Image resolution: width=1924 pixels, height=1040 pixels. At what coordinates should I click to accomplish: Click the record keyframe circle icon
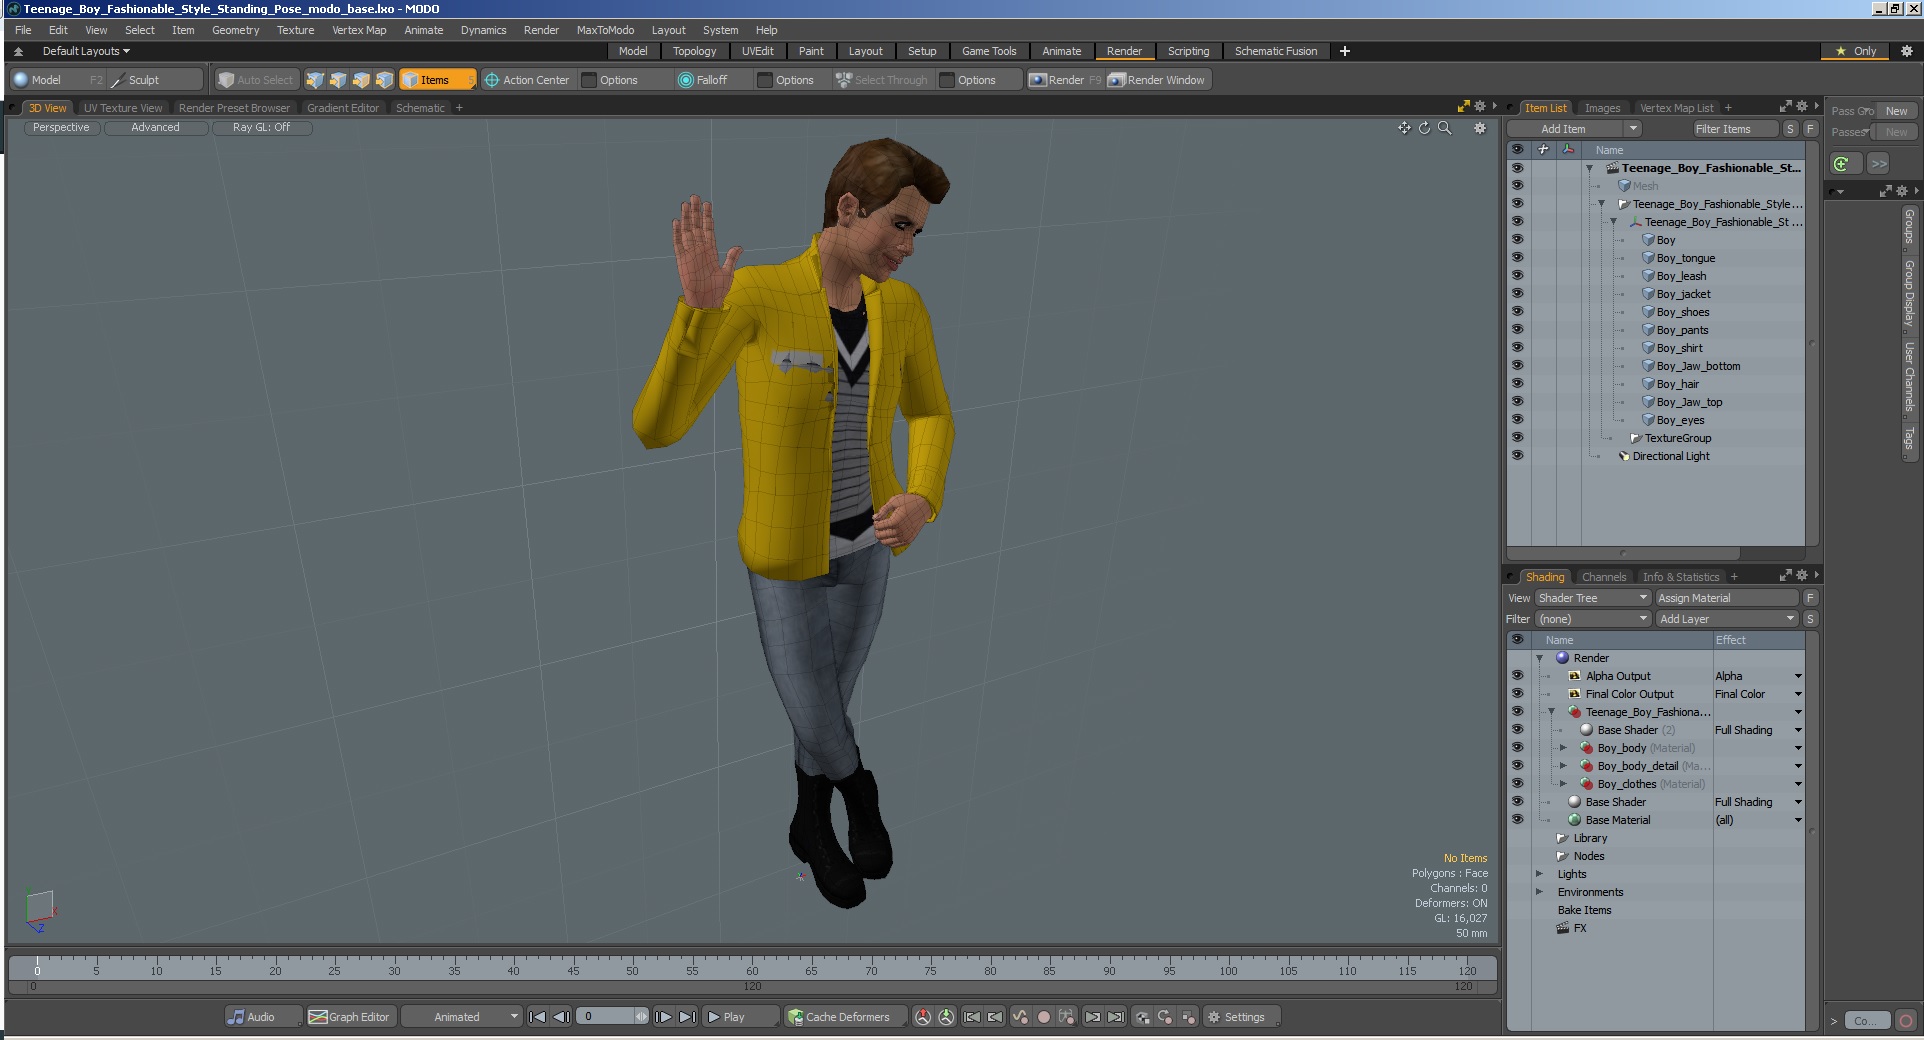pyautogui.click(x=1043, y=1017)
